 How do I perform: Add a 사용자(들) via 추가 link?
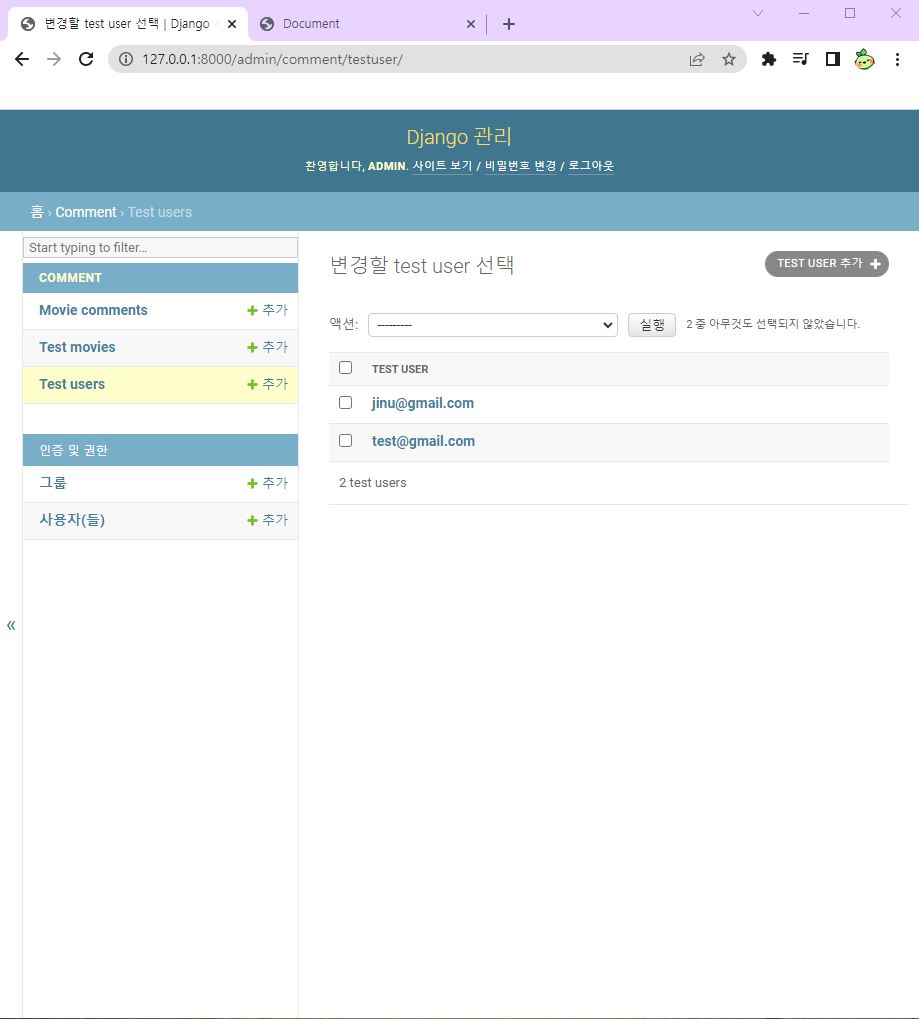[x=267, y=520]
